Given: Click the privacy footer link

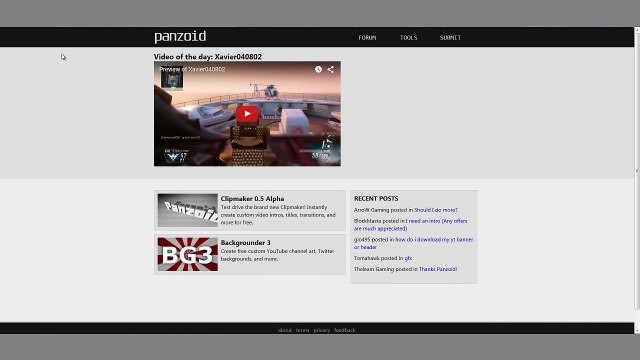Looking at the screenshot, I should point(322,330).
